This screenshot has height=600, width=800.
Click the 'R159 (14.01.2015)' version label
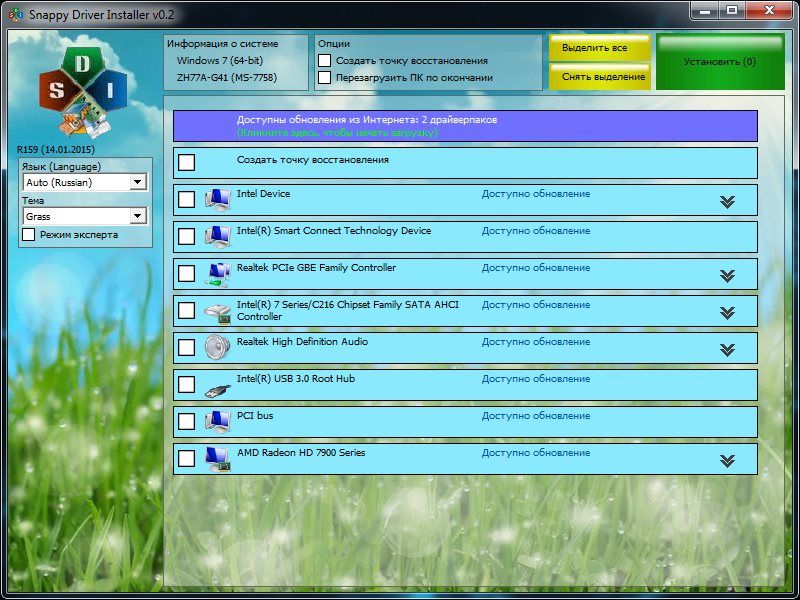56,149
